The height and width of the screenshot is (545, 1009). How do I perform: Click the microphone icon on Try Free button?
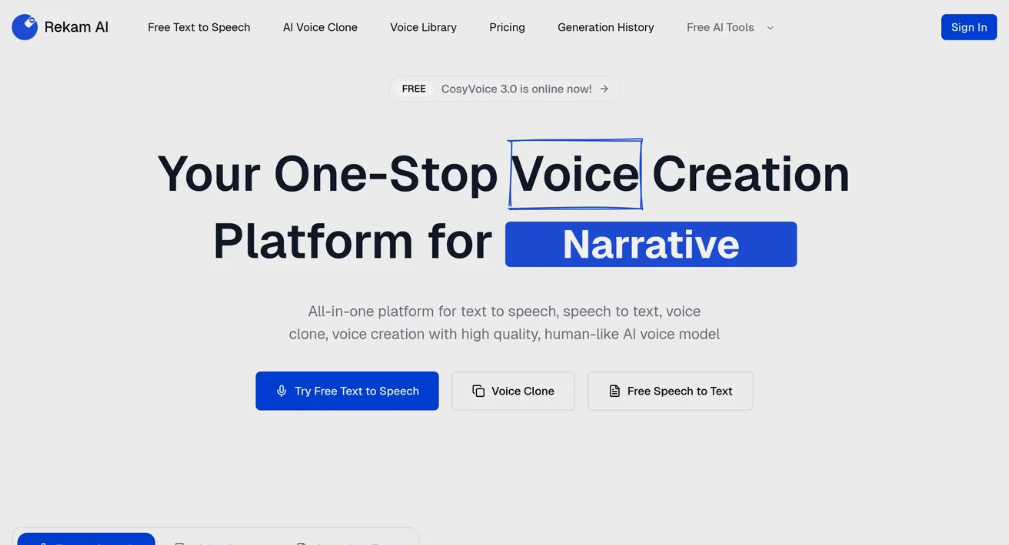coord(282,391)
